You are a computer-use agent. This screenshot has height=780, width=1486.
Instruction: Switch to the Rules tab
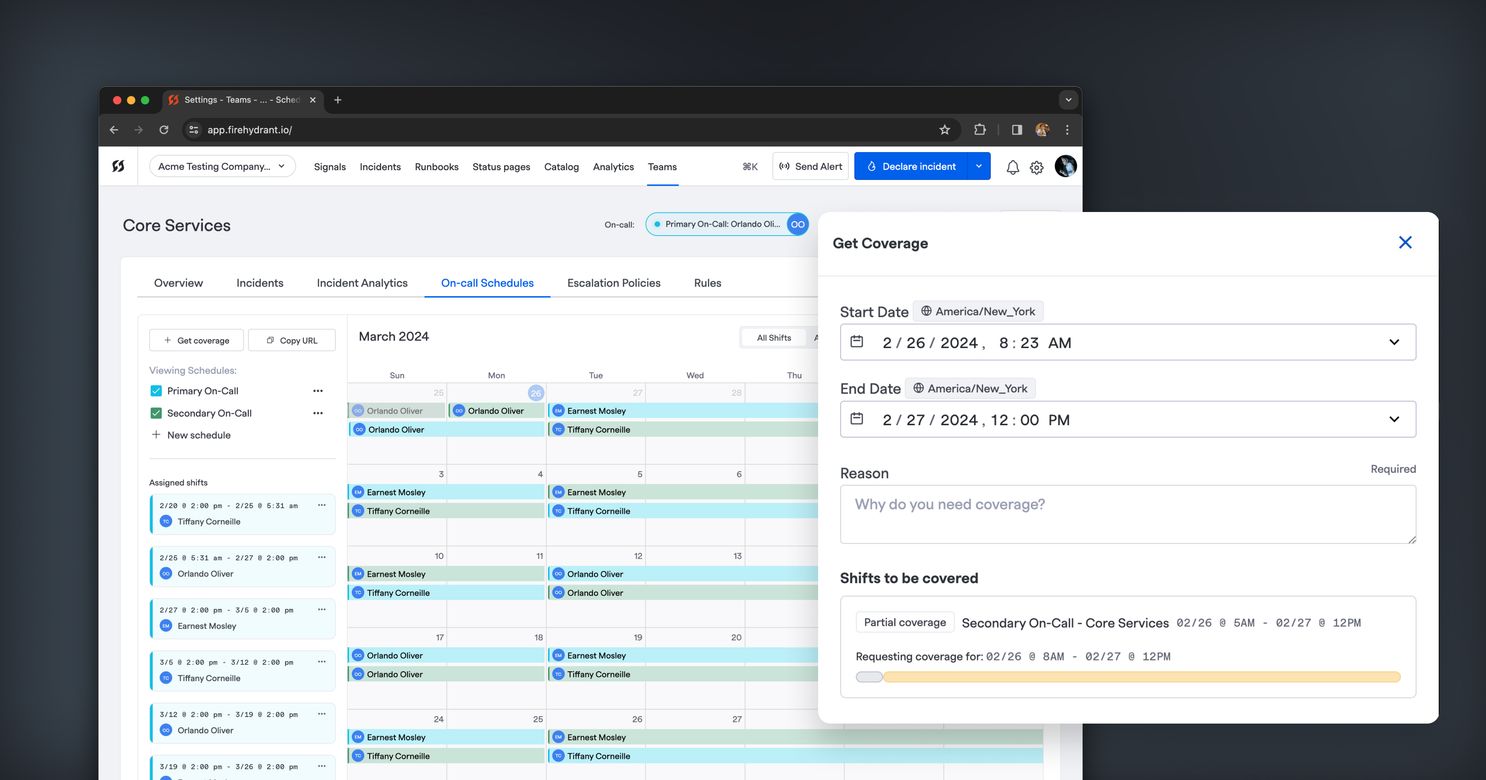coord(707,283)
